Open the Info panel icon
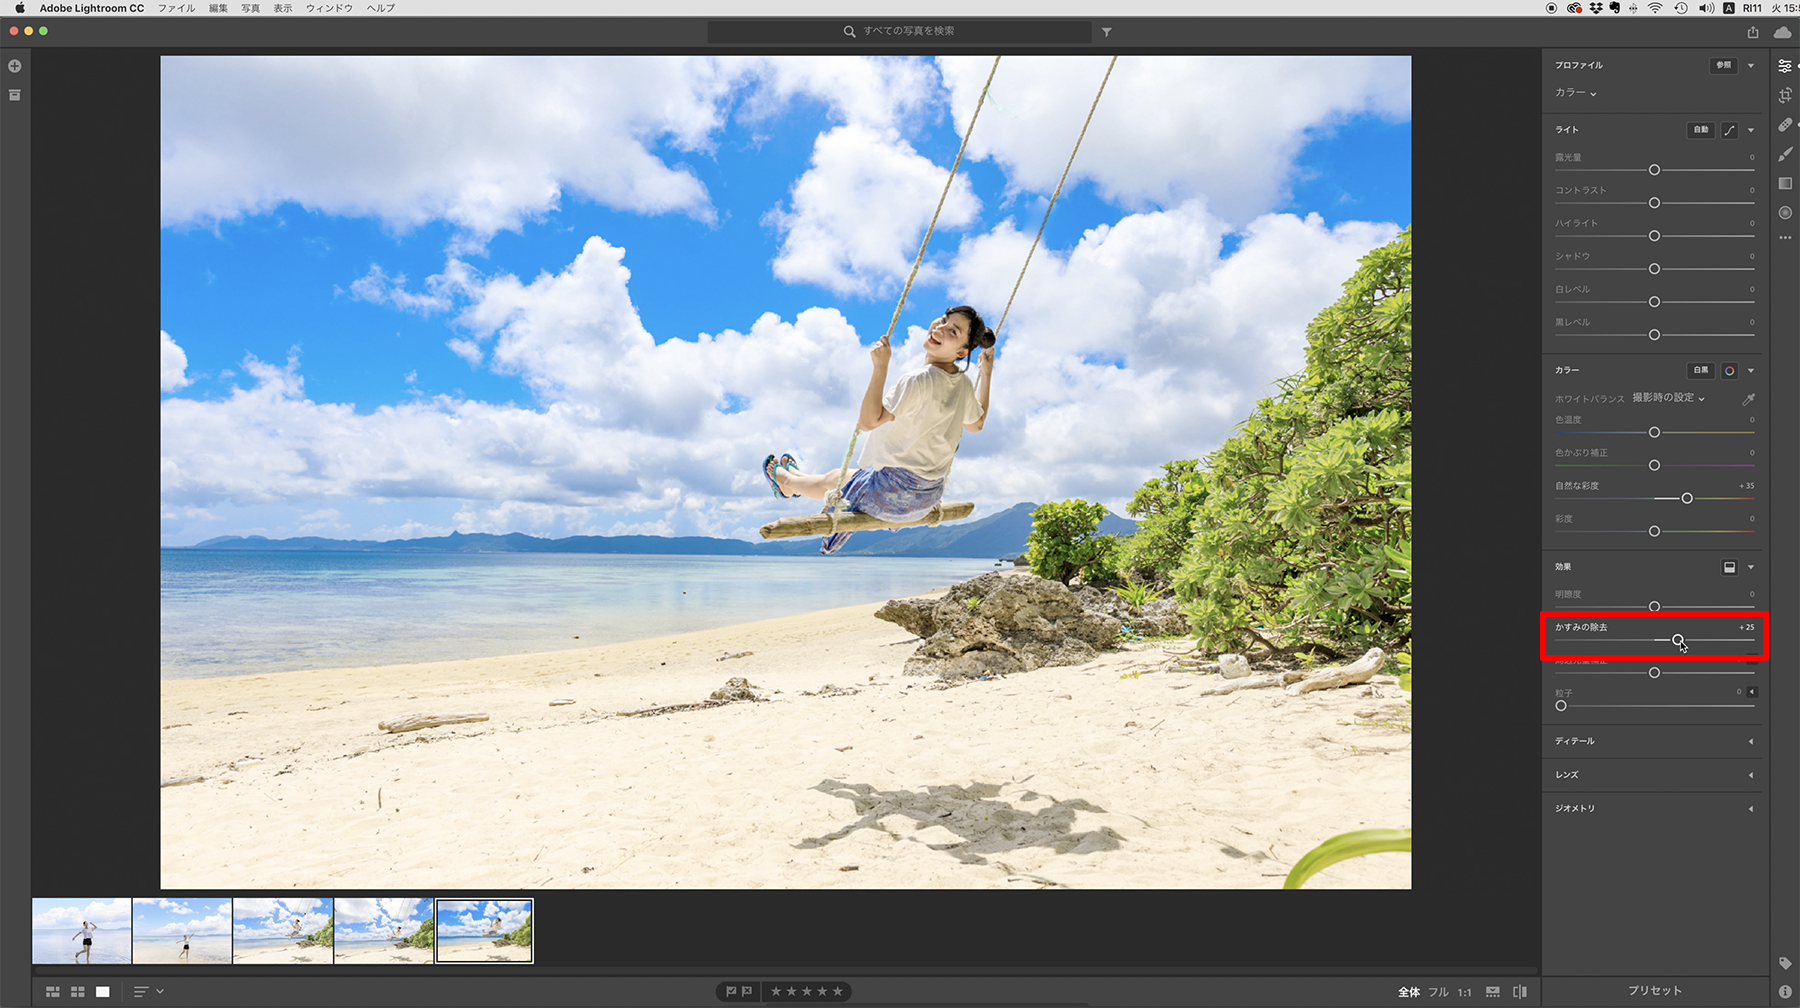This screenshot has width=1800, height=1008. pyautogui.click(x=1785, y=991)
